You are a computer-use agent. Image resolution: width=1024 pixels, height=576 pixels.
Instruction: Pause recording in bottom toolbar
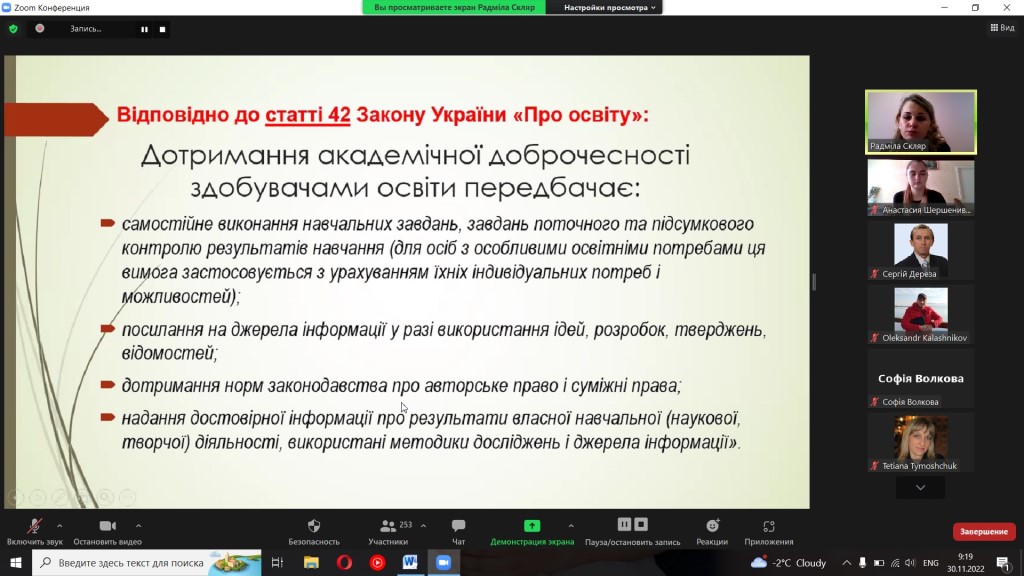(x=624, y=524)
